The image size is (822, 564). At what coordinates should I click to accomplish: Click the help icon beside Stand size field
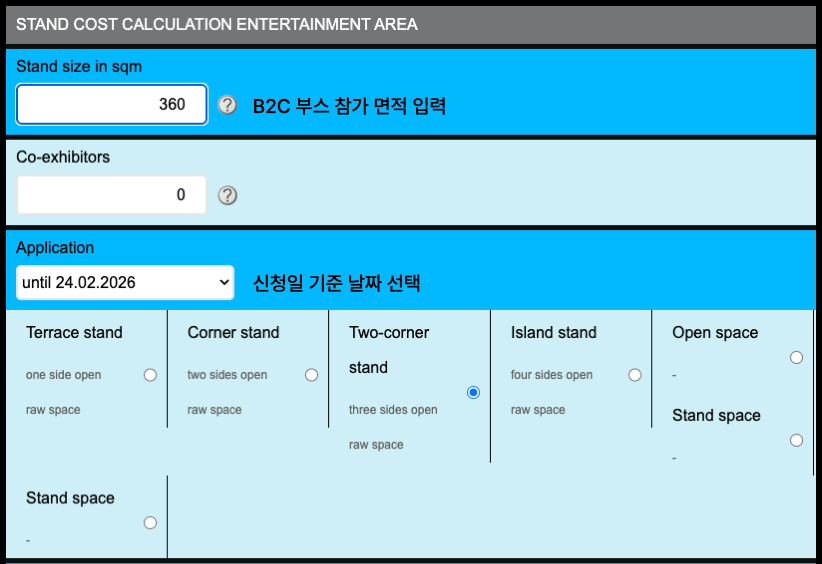[227, 105]
